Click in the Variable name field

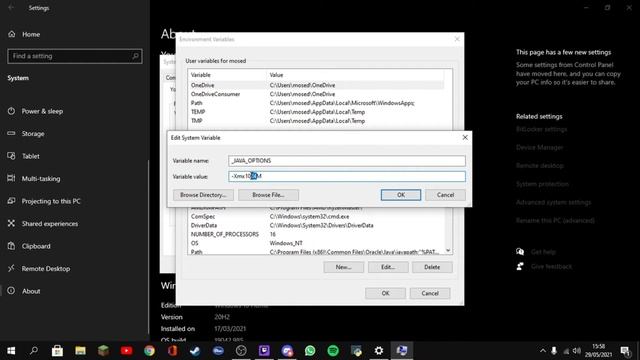(347, 160)
